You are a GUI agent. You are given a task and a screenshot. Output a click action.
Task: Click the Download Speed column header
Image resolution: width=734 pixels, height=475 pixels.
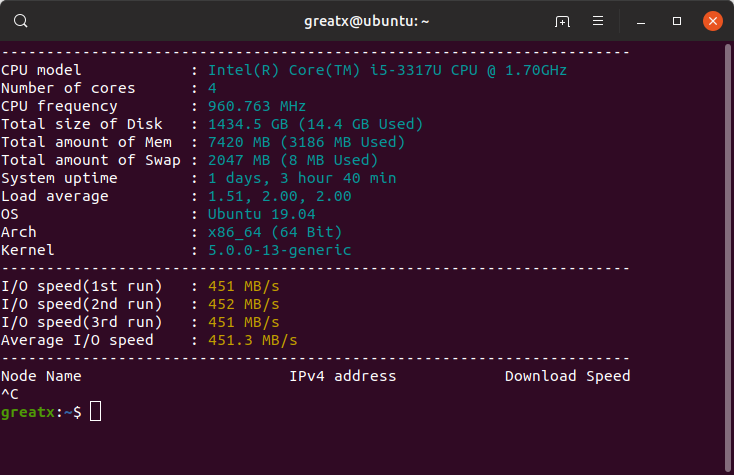click(x=567, y=376)
